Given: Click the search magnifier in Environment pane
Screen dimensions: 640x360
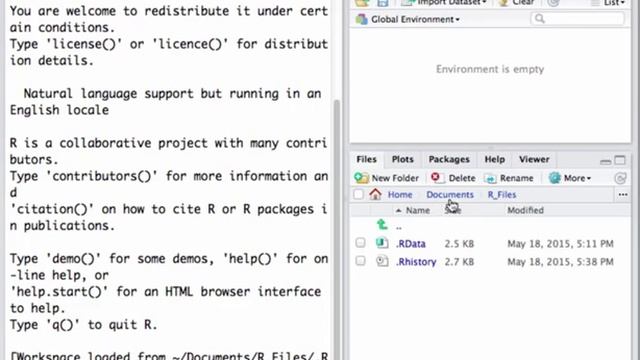Looking at the screenshot, I should coord(540,19).
